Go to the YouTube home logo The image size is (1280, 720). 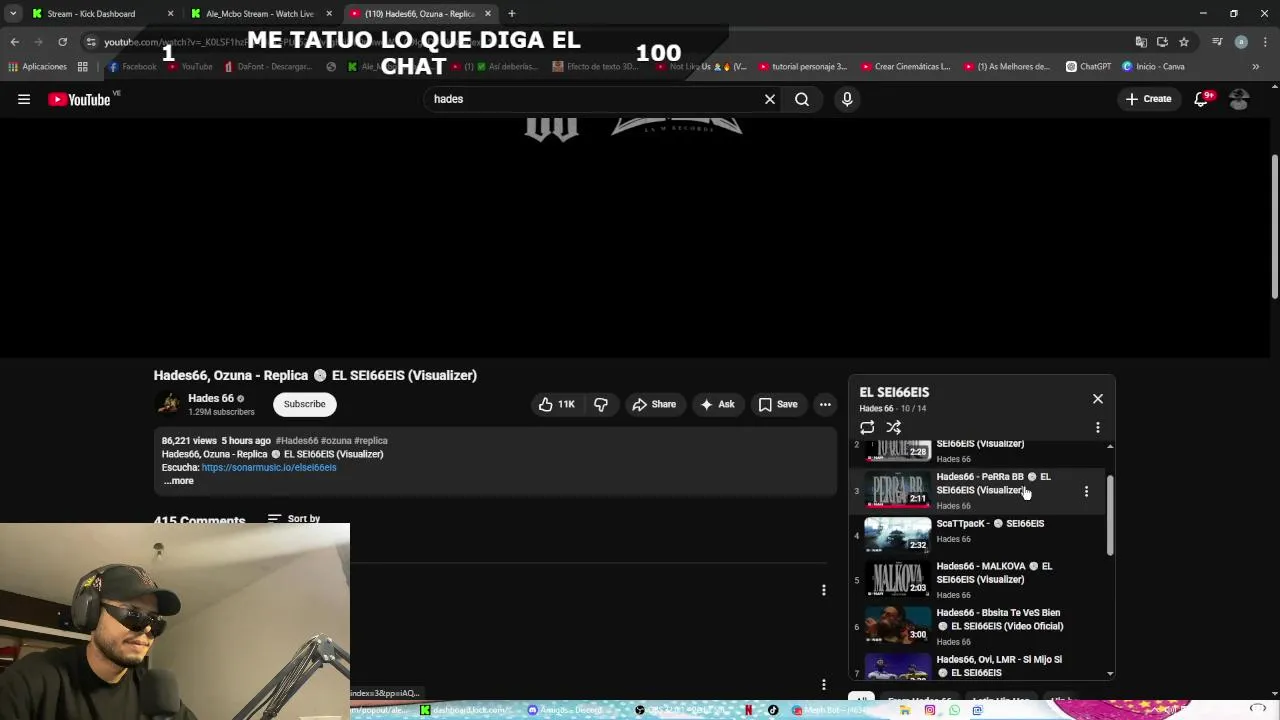(x=79, y=99)
